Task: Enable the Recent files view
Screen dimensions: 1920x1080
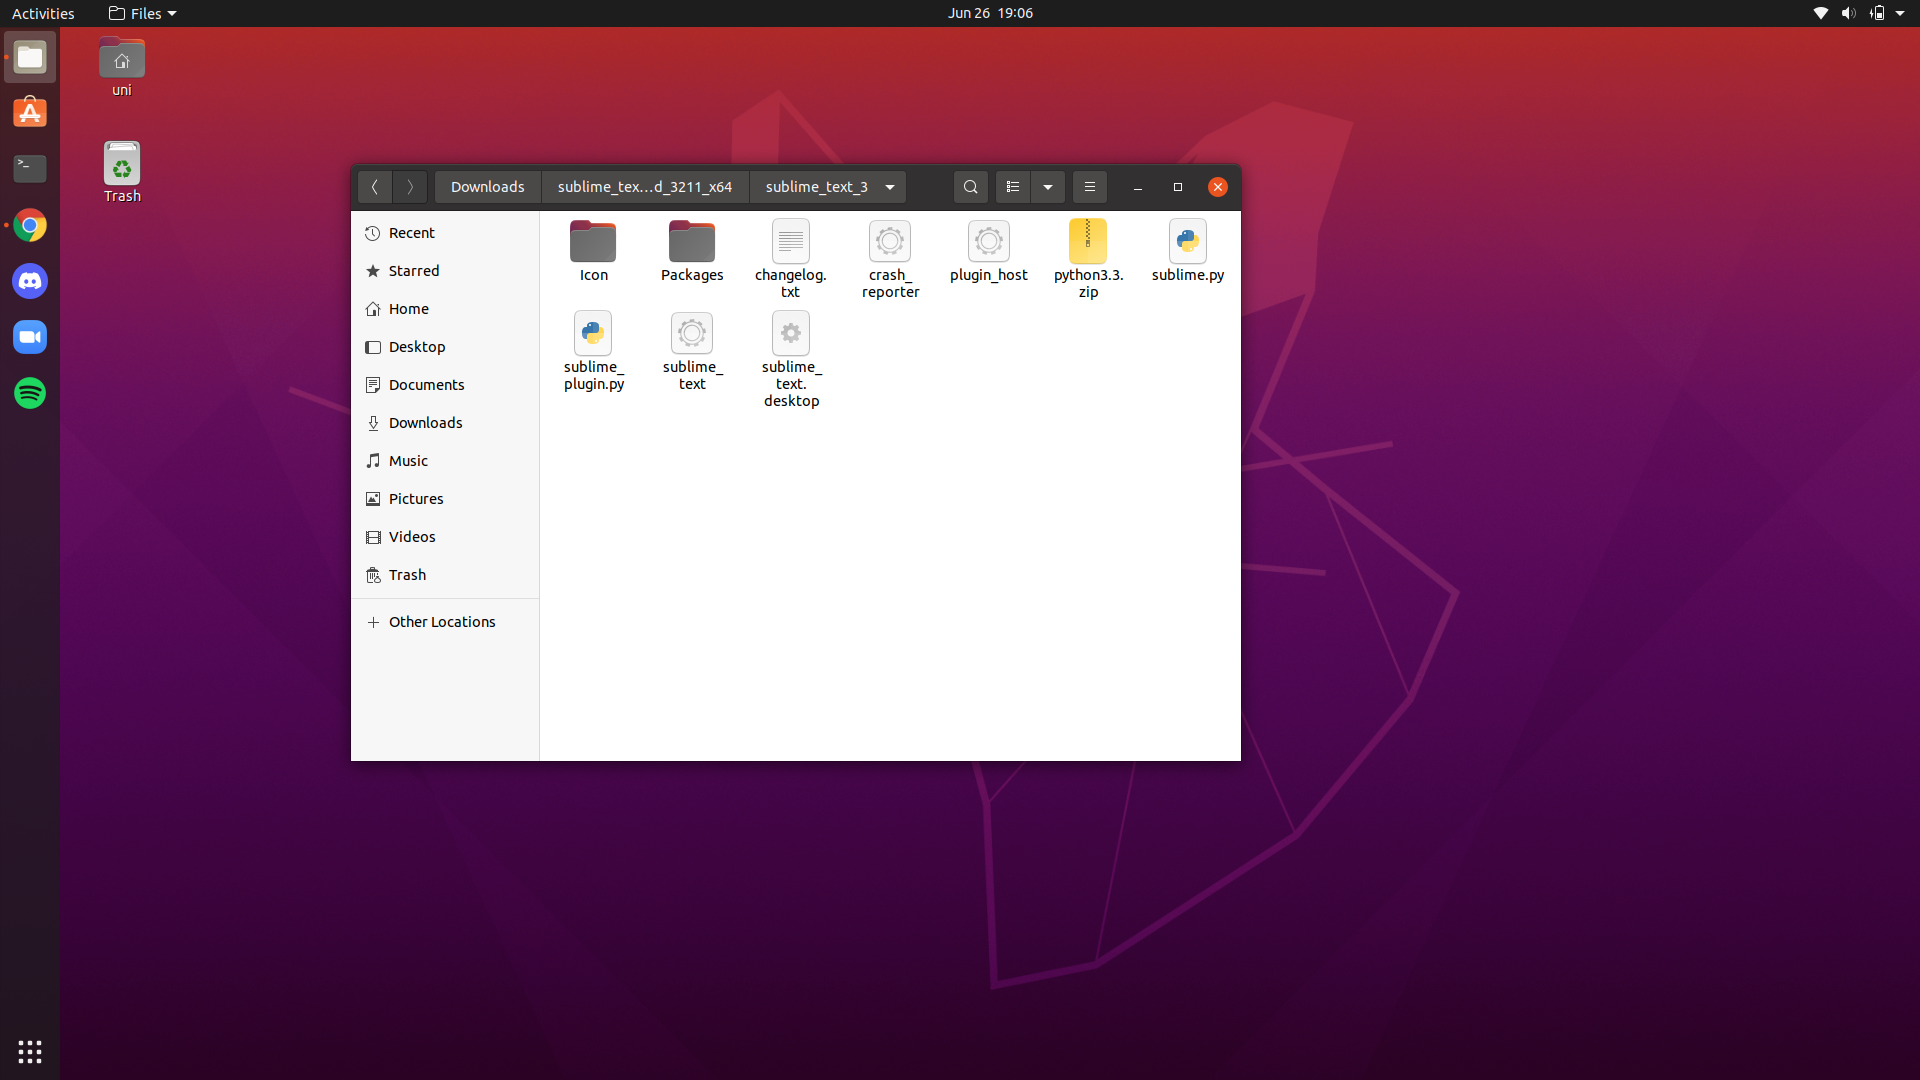Action: click(410, 232)
